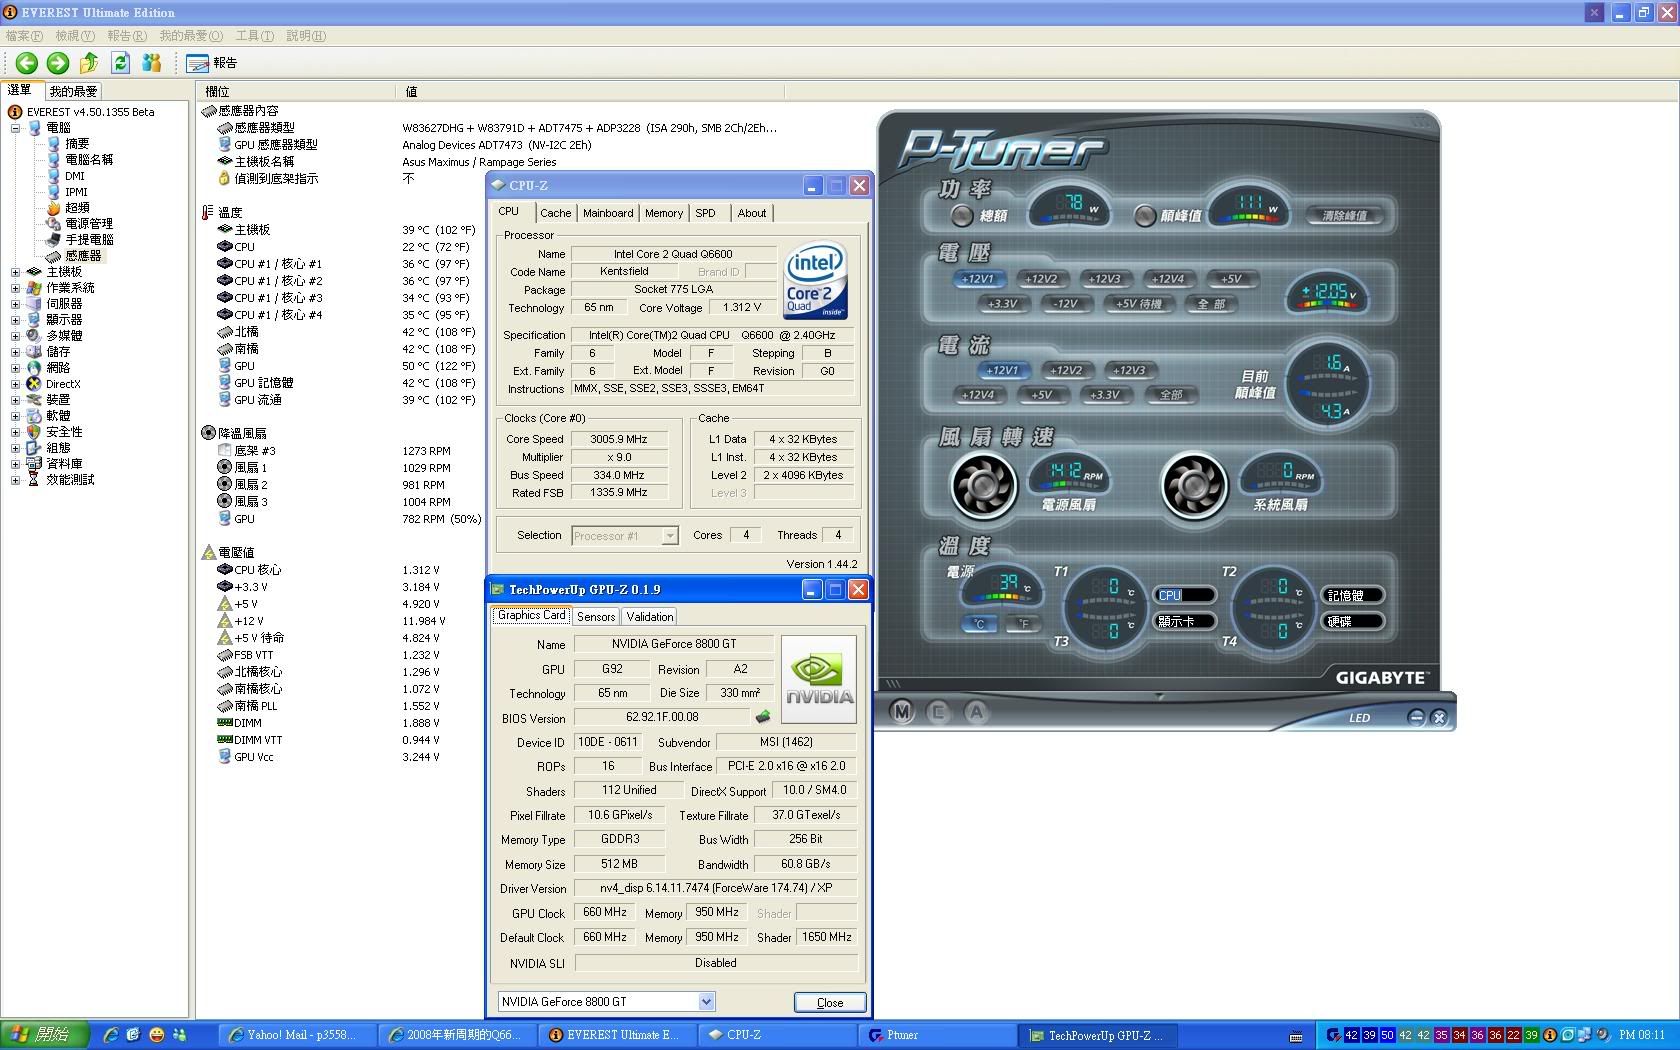
Task: Click the 記憶體 sensor label in P-Tuner
Action: click(x=1352, y=595)
